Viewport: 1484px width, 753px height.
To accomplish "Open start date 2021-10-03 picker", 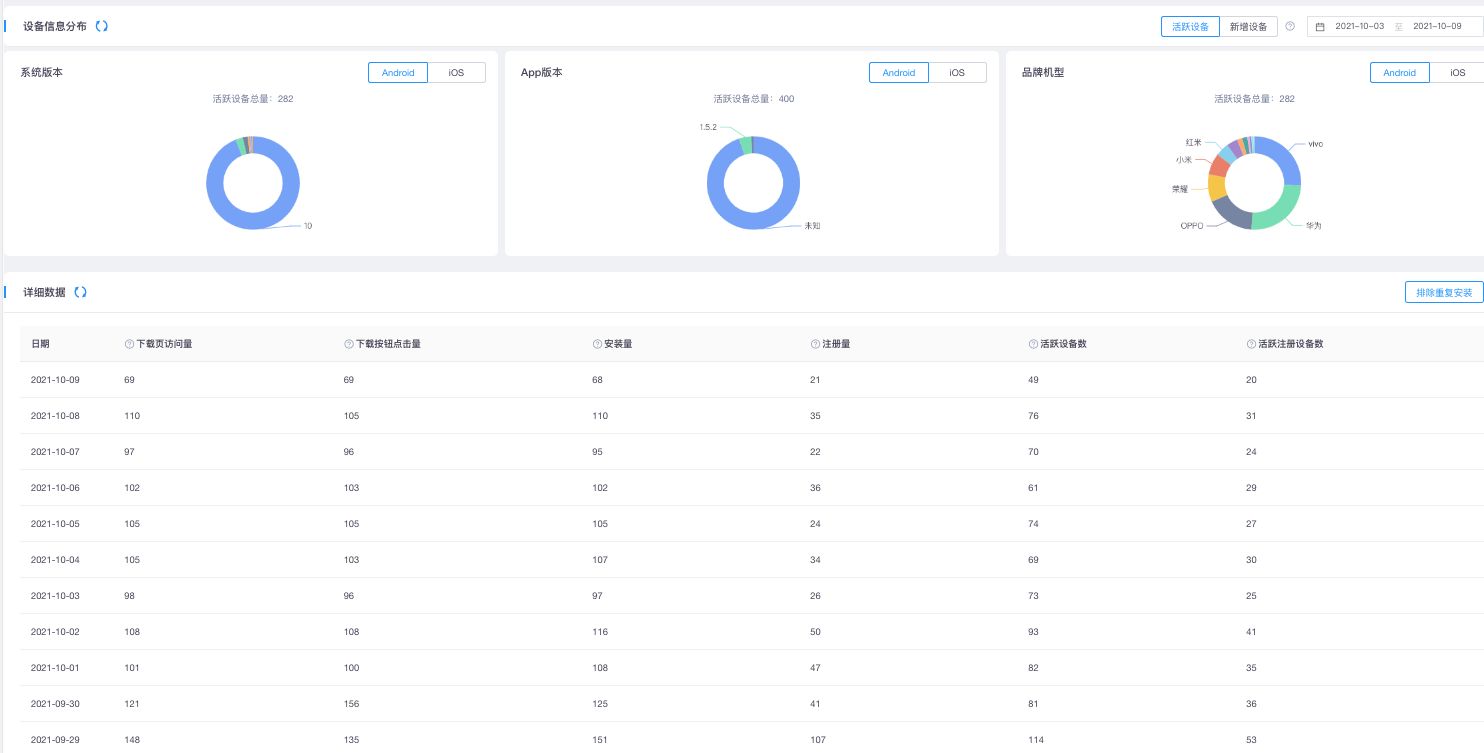I will pyautogui.click(x=1360, y=26).
